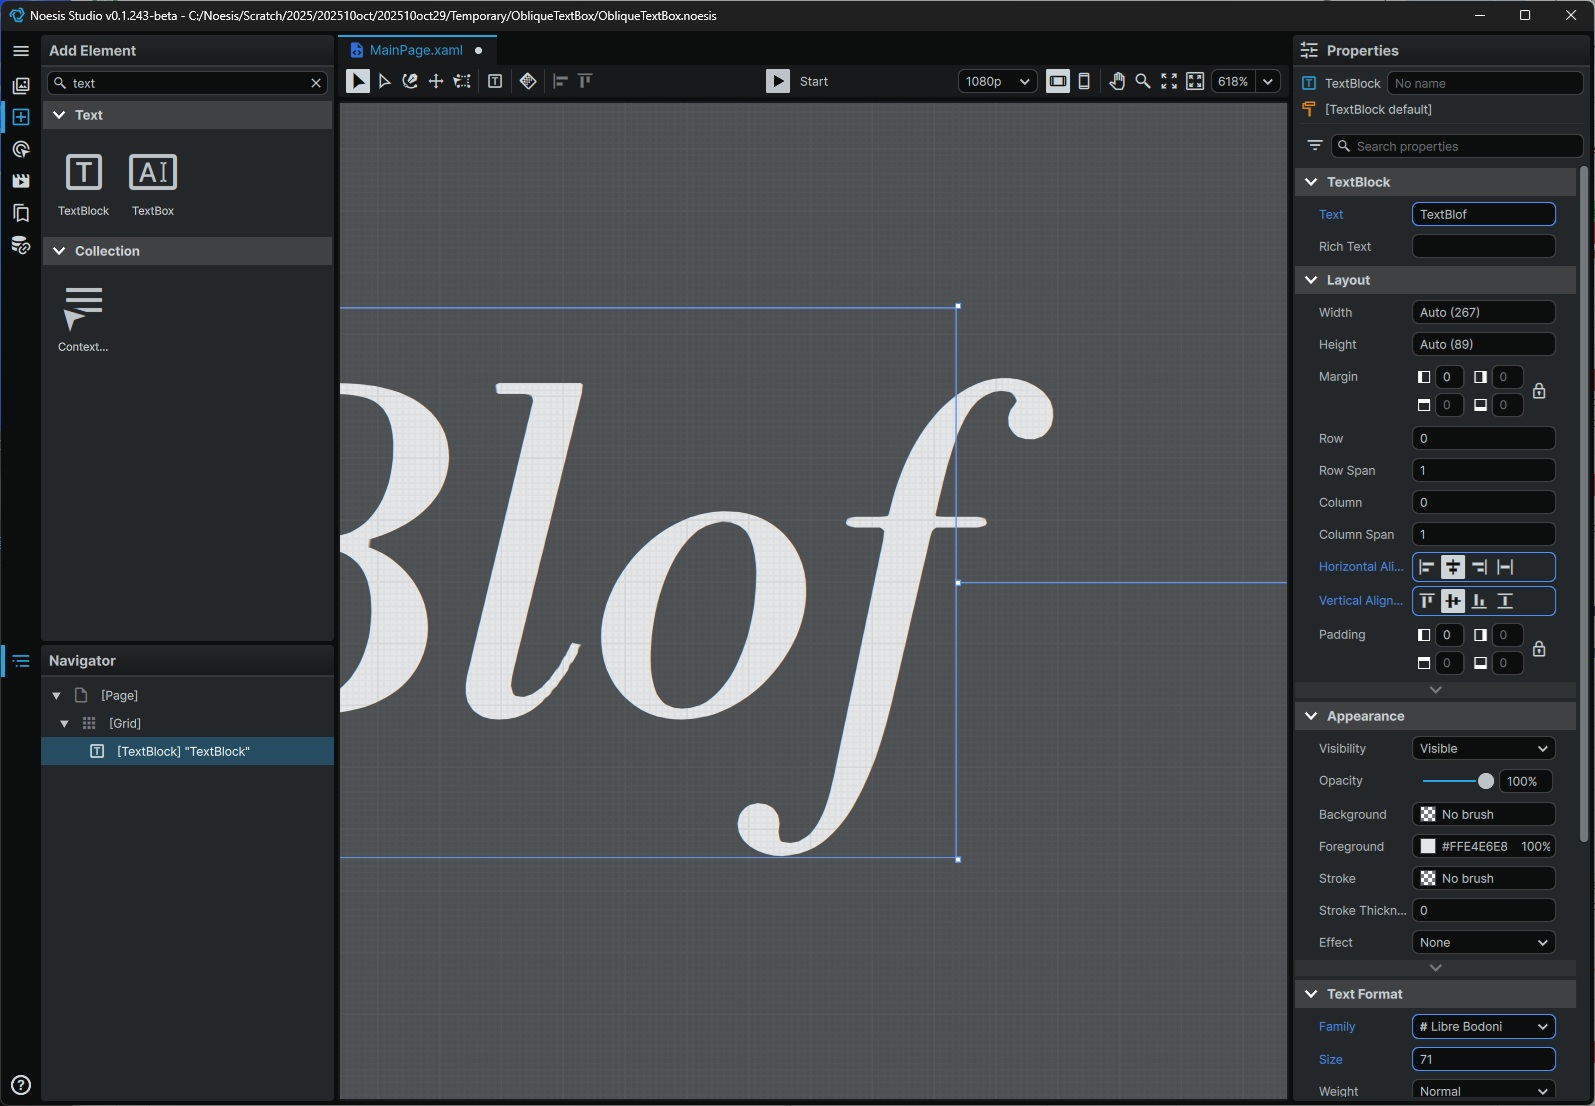Switch to the MainPage.xaml tab
Viewport: 1595px width, 1106px height.
pos(415,50)
